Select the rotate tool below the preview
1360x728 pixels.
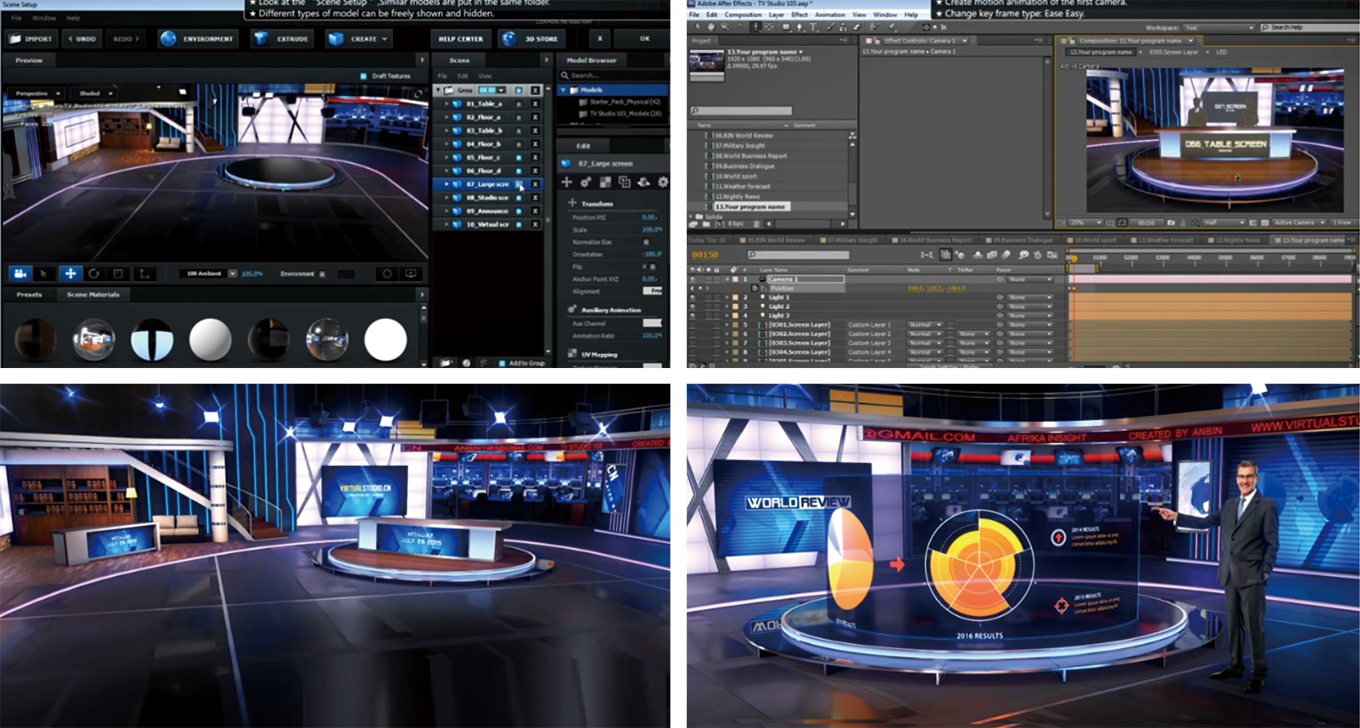click(x=94, y=273)
